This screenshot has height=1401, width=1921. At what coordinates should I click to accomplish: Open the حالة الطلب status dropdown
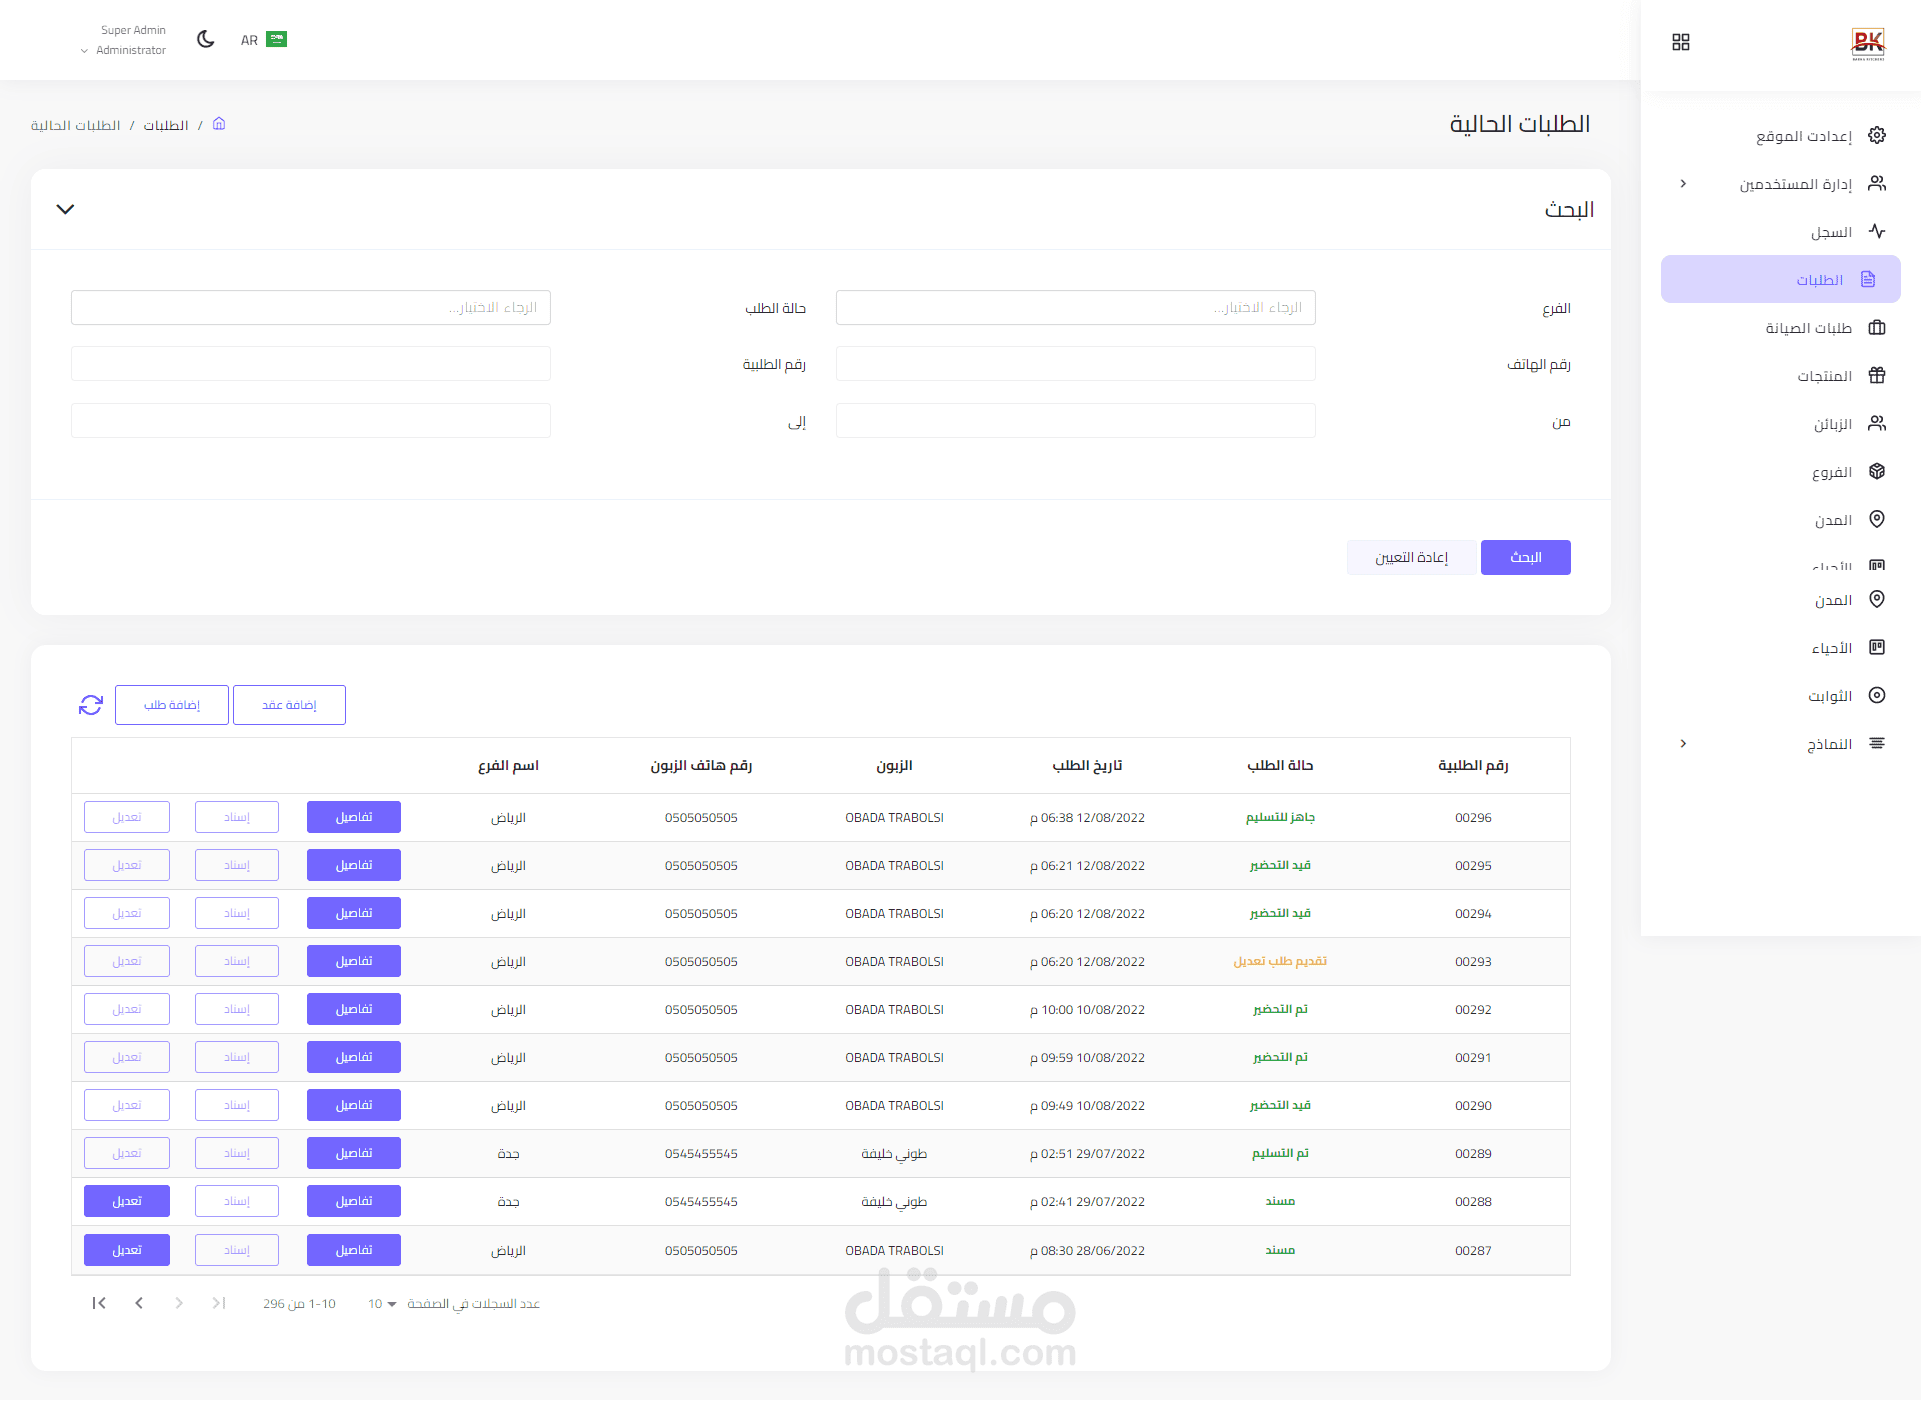[x=311, y=308]
